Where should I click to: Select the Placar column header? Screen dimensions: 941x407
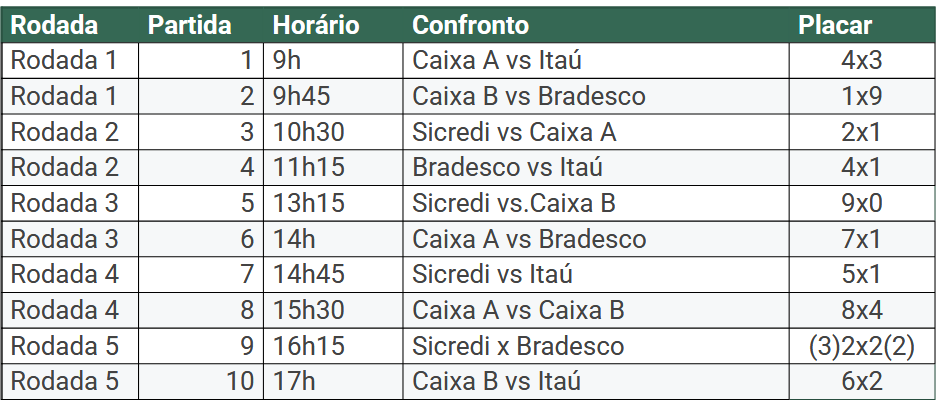coord(835,25)
